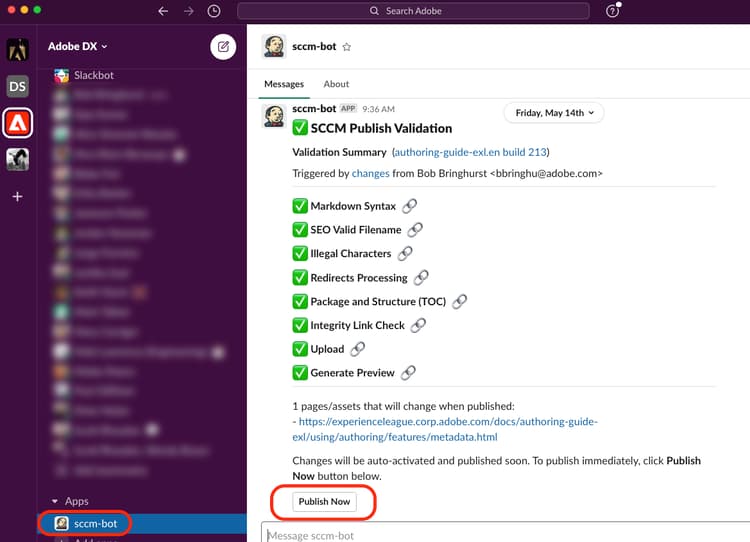Switch to the DS workspace
The image size is (750, 542).
point(18,87)
